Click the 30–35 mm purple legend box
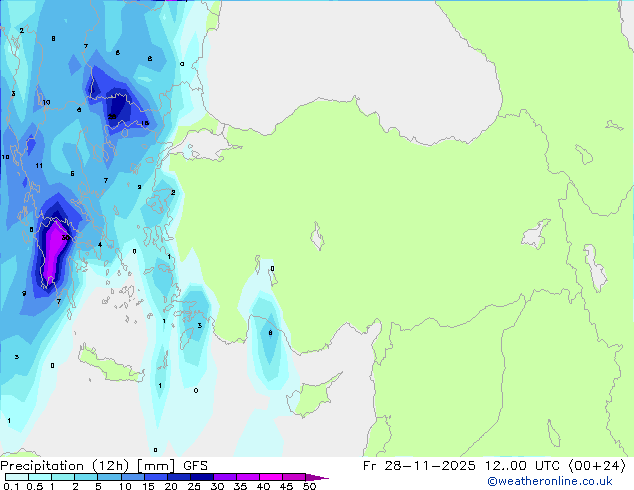The height and width of the screenshot is (490, 634). 224,477
